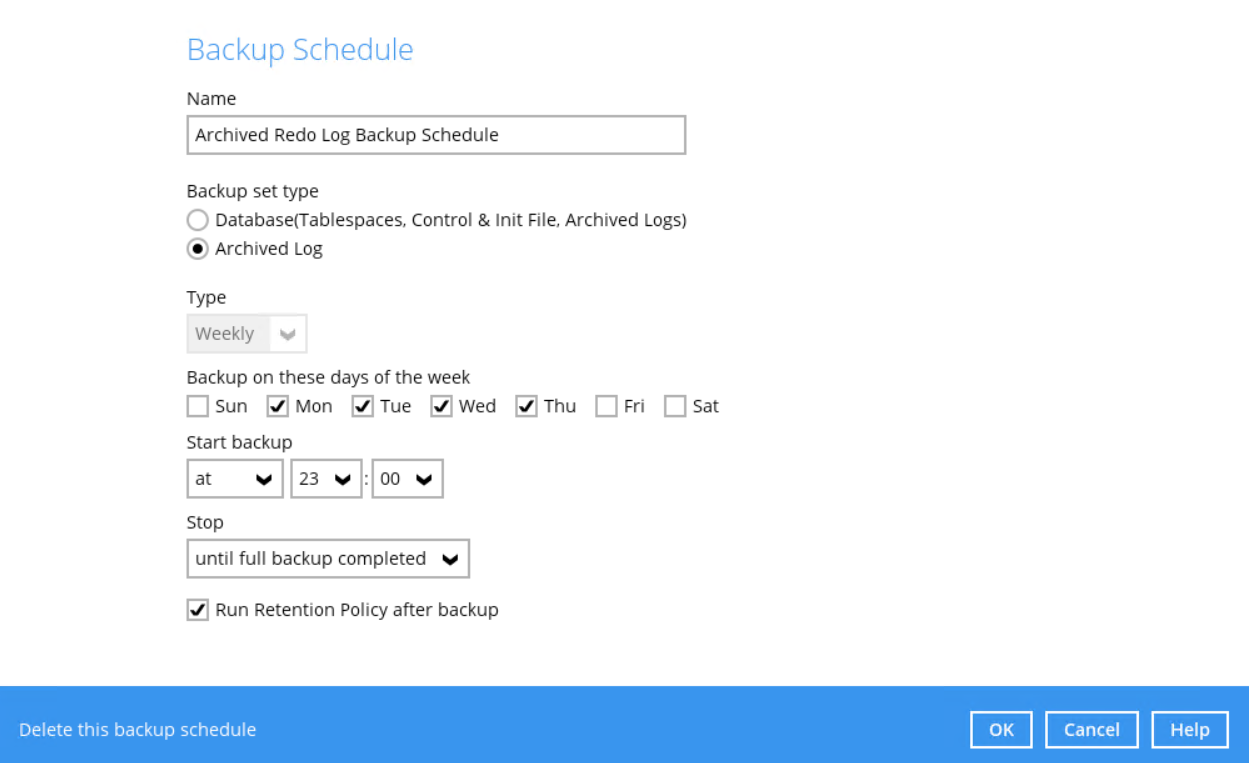Enable the Sun checkbox
The width and height of the screenshot is (1249, 763).
point(198,407)
